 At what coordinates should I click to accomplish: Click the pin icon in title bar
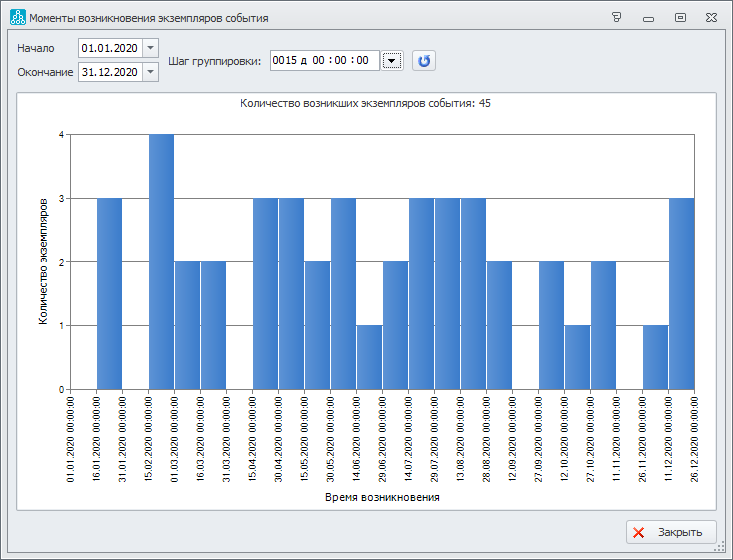(x=617, y=18)
